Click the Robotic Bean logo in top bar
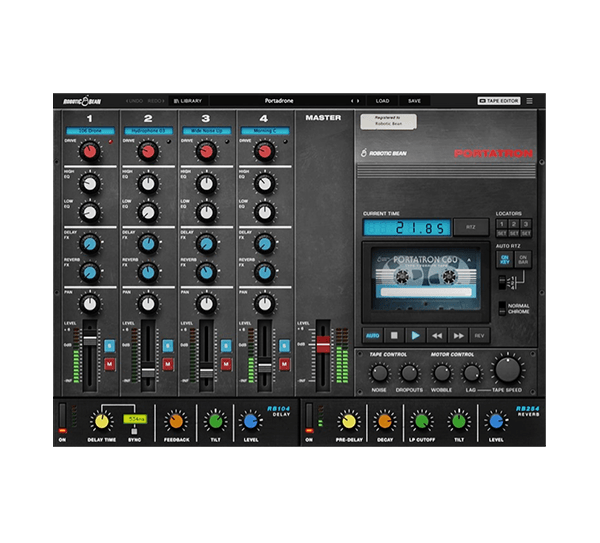600x543 pixels. point(82,101)
